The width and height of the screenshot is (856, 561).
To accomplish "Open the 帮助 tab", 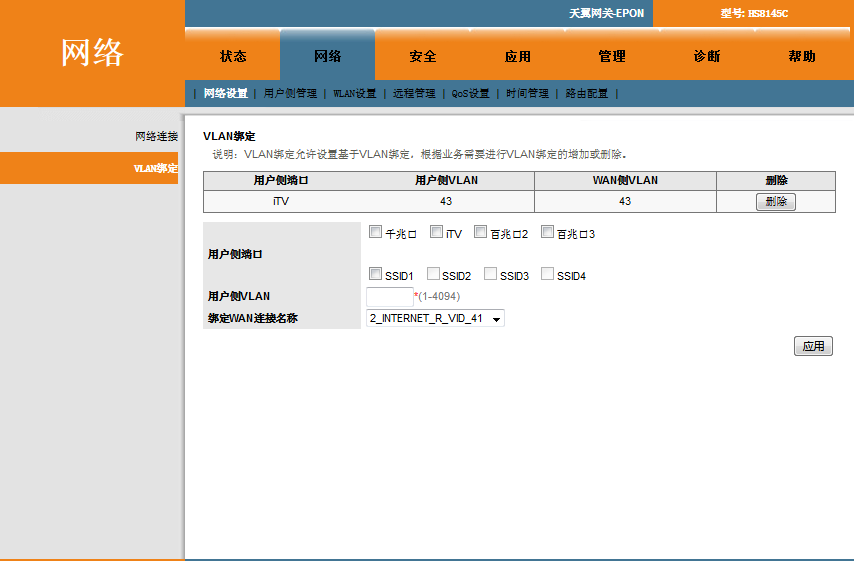I will [x=802, y=56].
